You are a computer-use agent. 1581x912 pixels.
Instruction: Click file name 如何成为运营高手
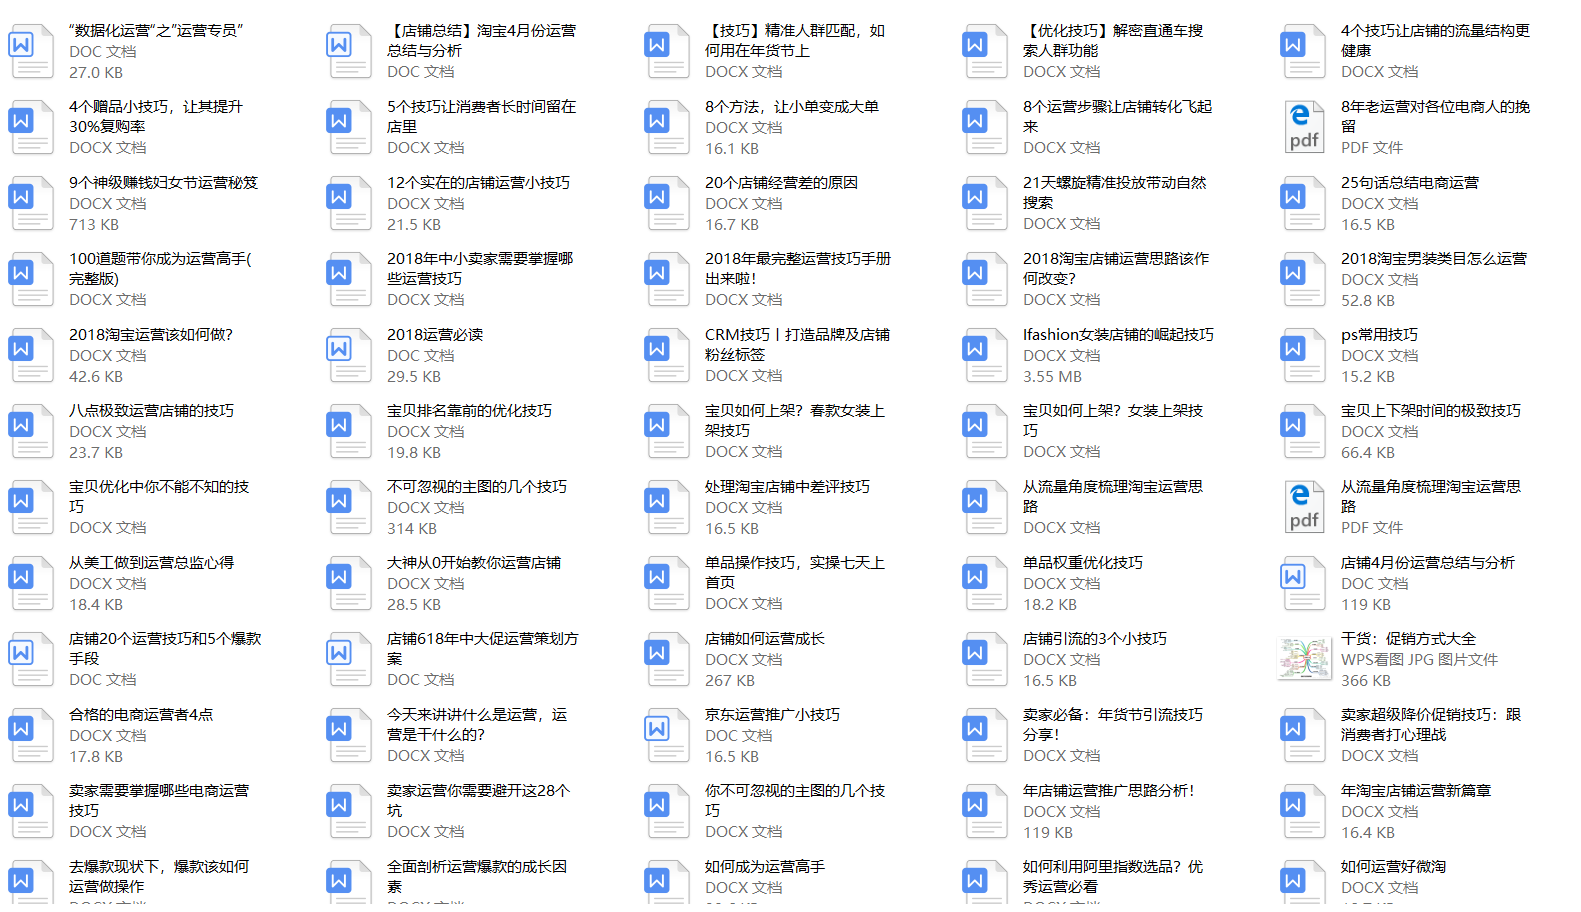(x=765, y=866)
